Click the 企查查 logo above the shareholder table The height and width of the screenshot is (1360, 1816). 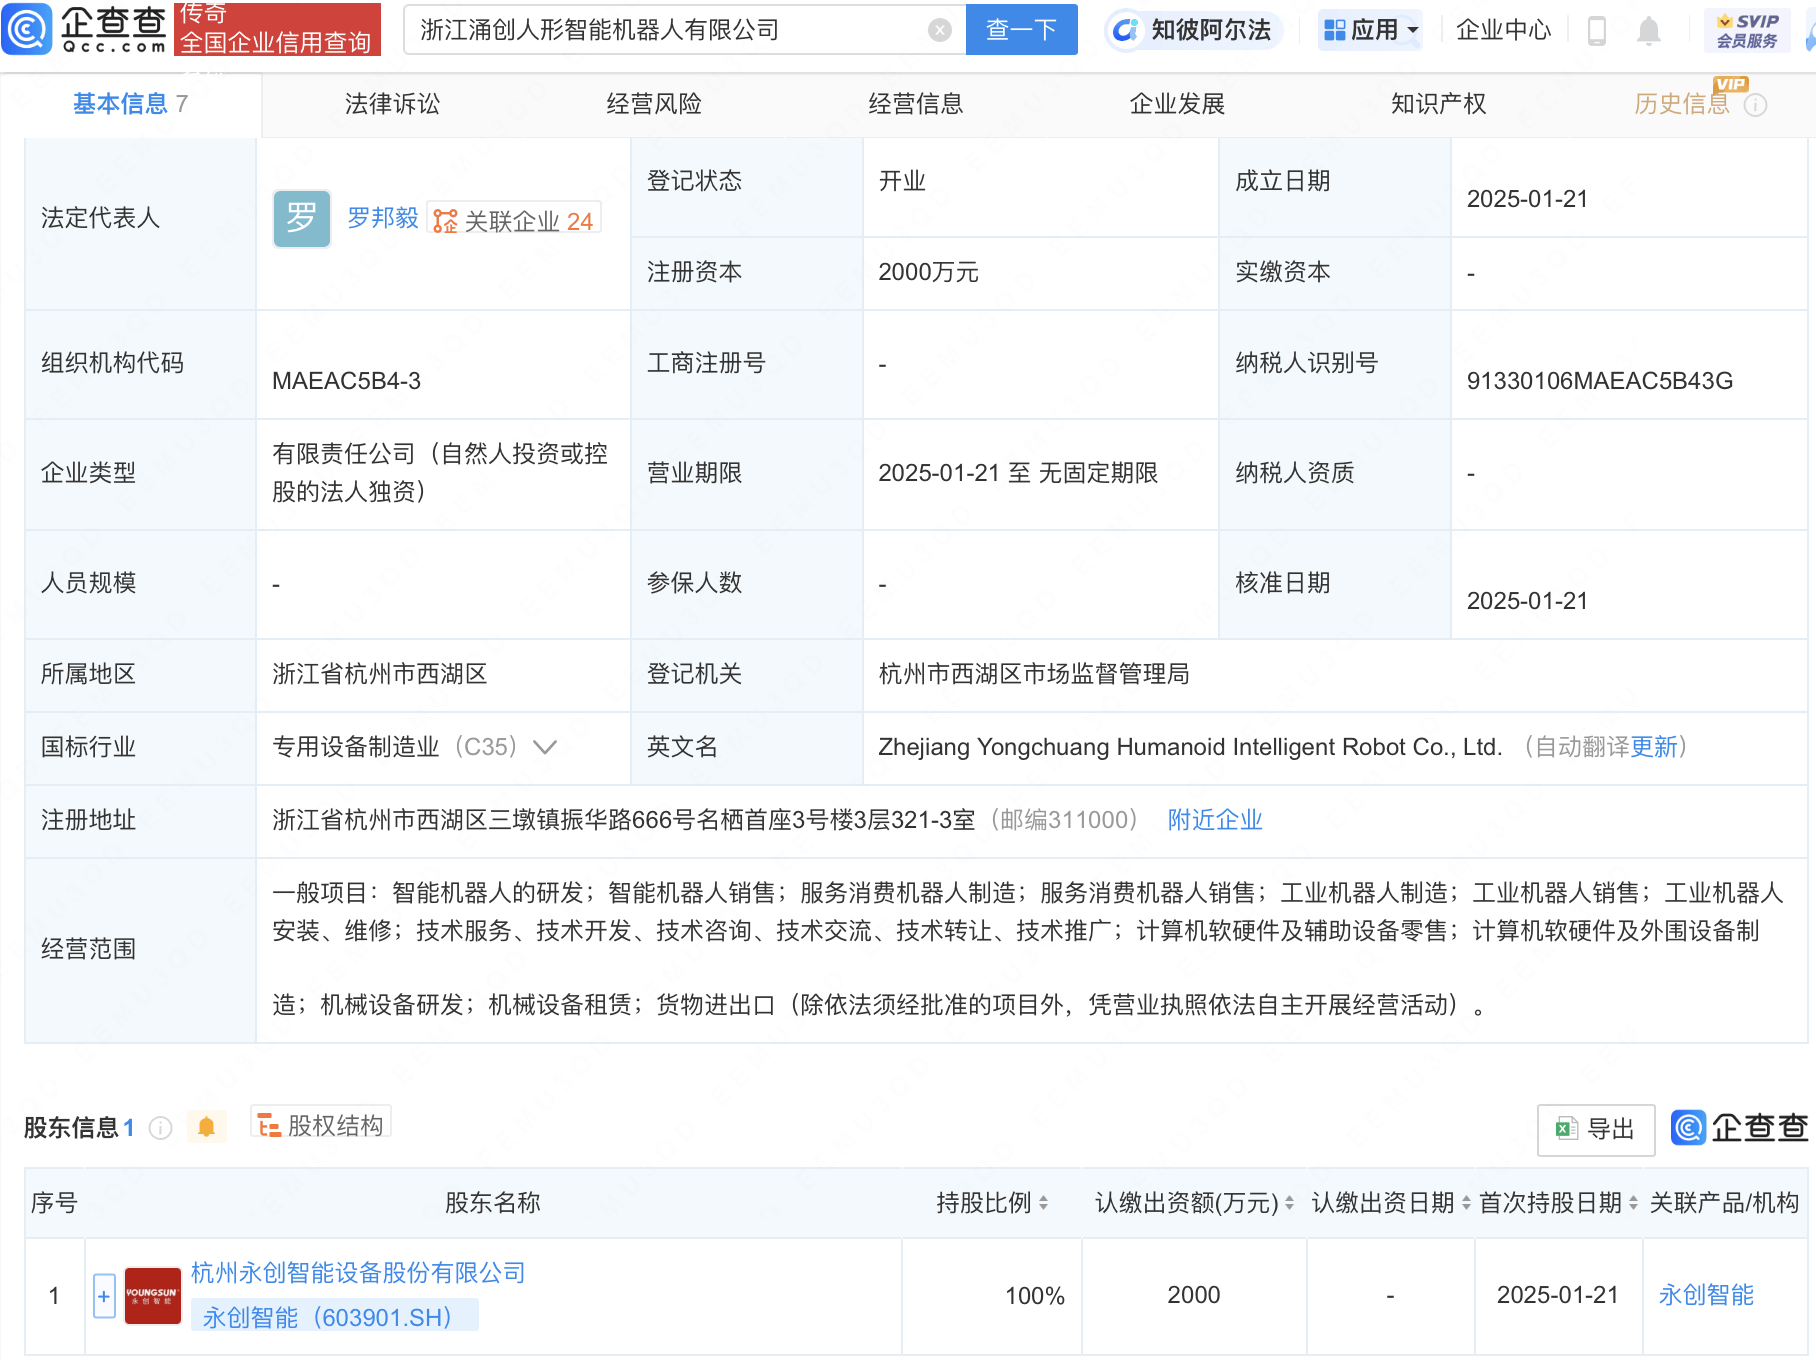pyautogui.click(x=1739, y=1127)
